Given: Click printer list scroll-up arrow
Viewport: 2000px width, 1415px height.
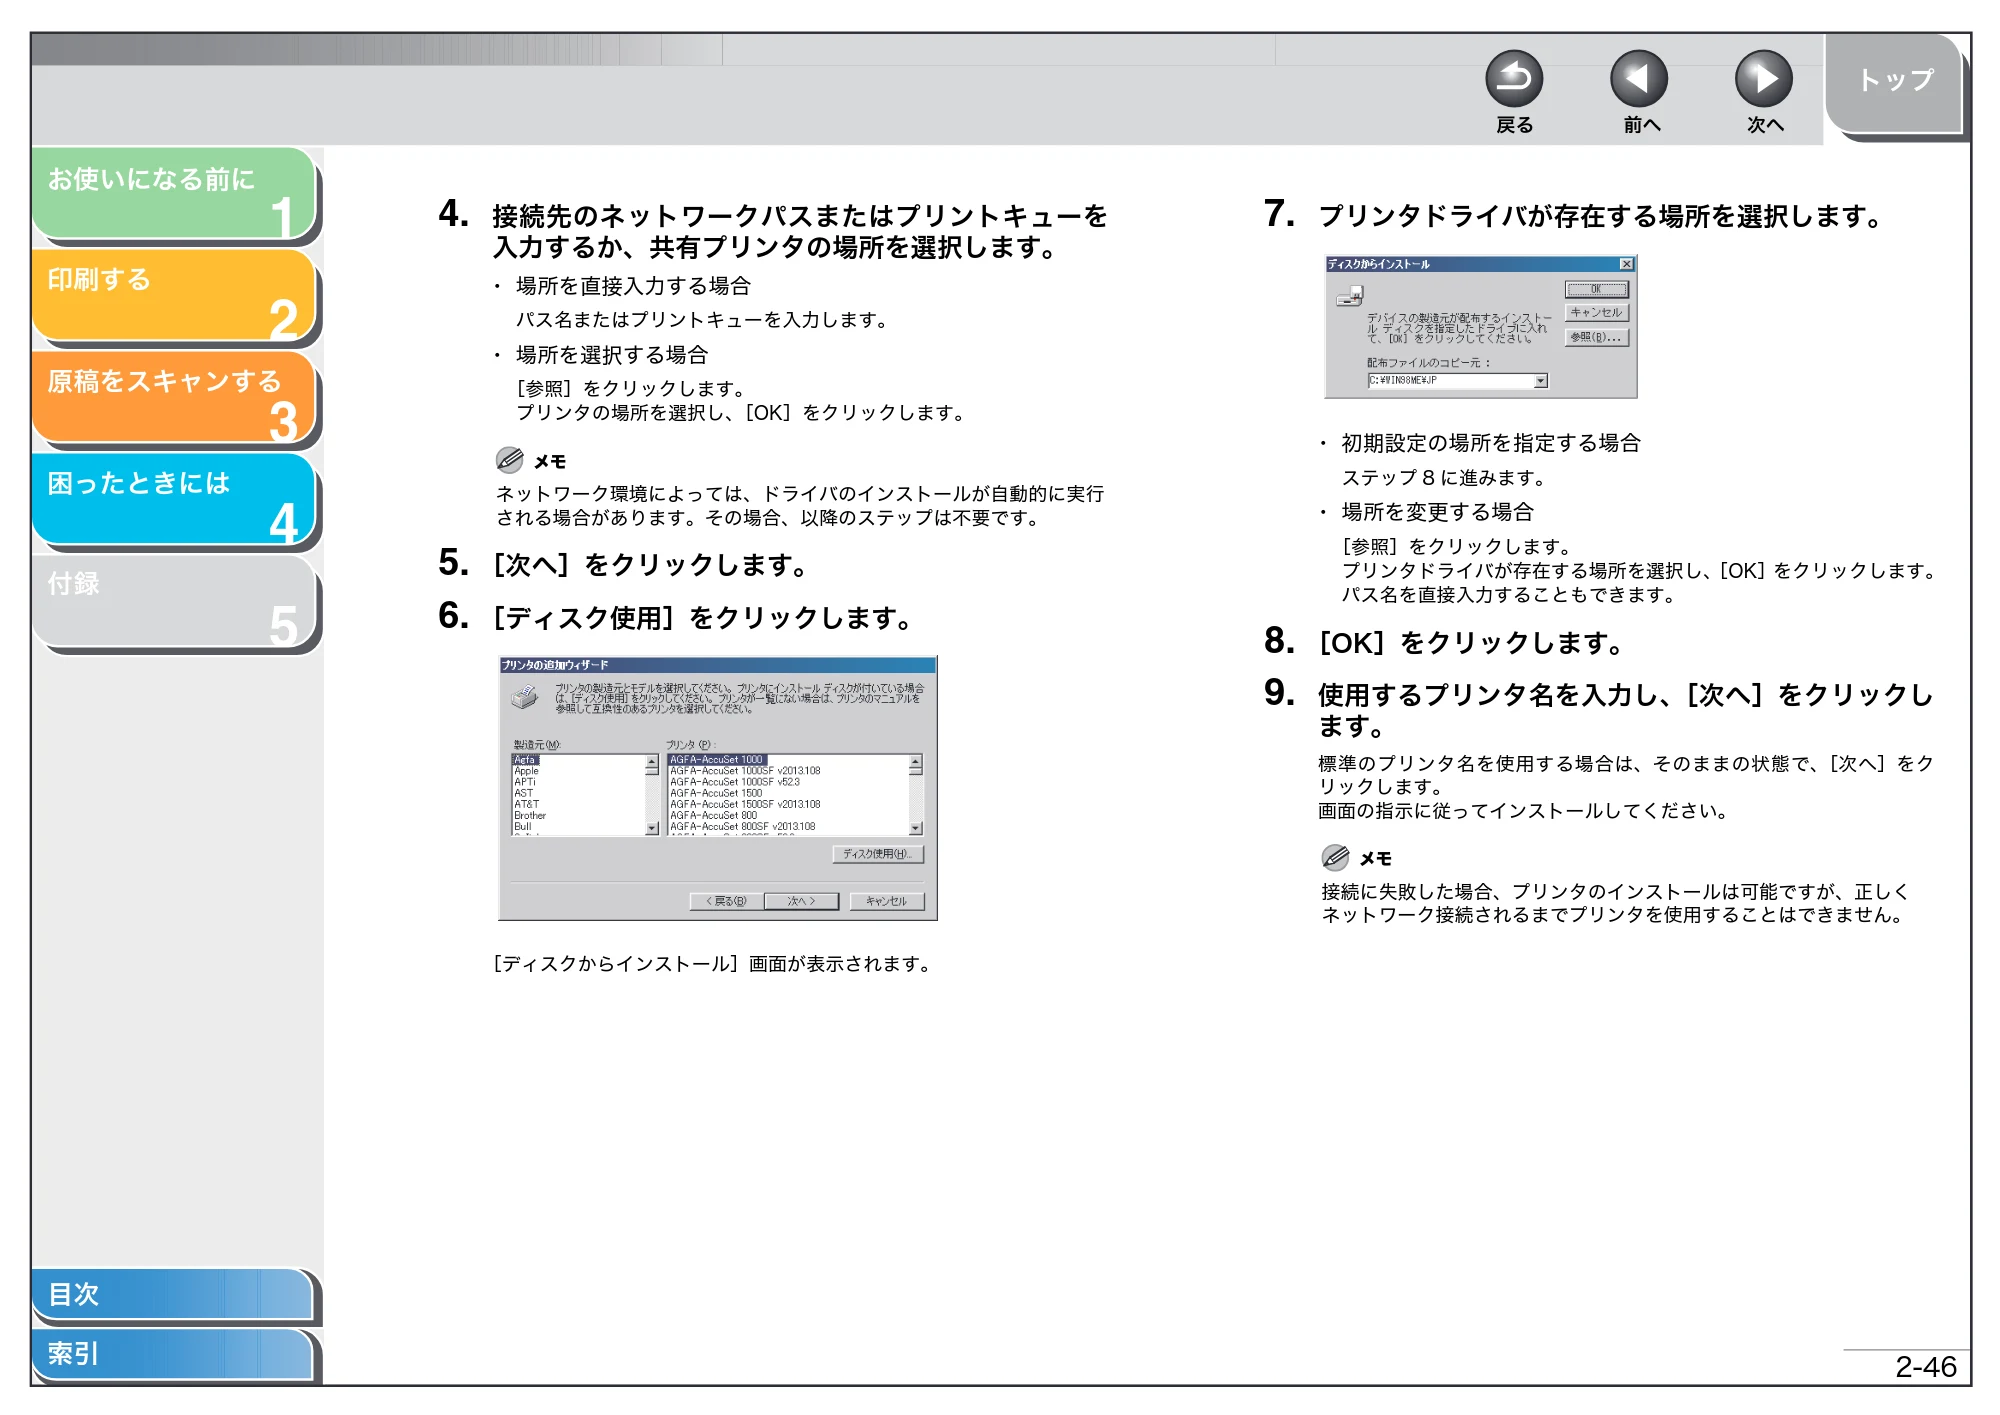Looking at the screenshot, I should tap(915, 761).
